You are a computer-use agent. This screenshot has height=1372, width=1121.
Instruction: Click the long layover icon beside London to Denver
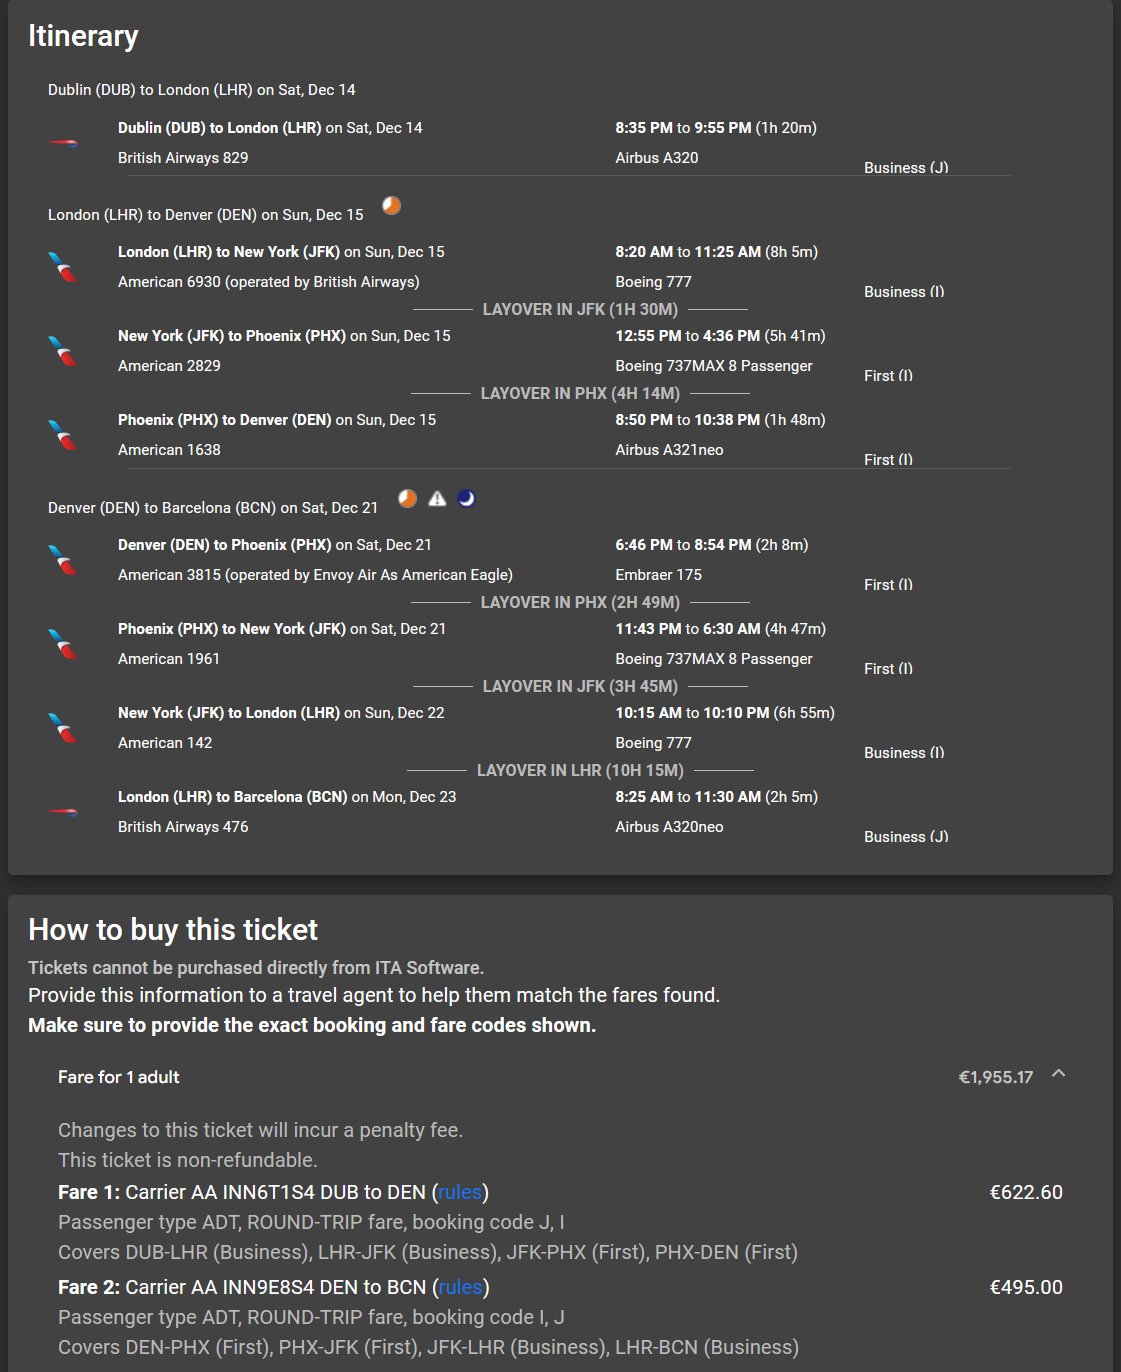point(392,205)
